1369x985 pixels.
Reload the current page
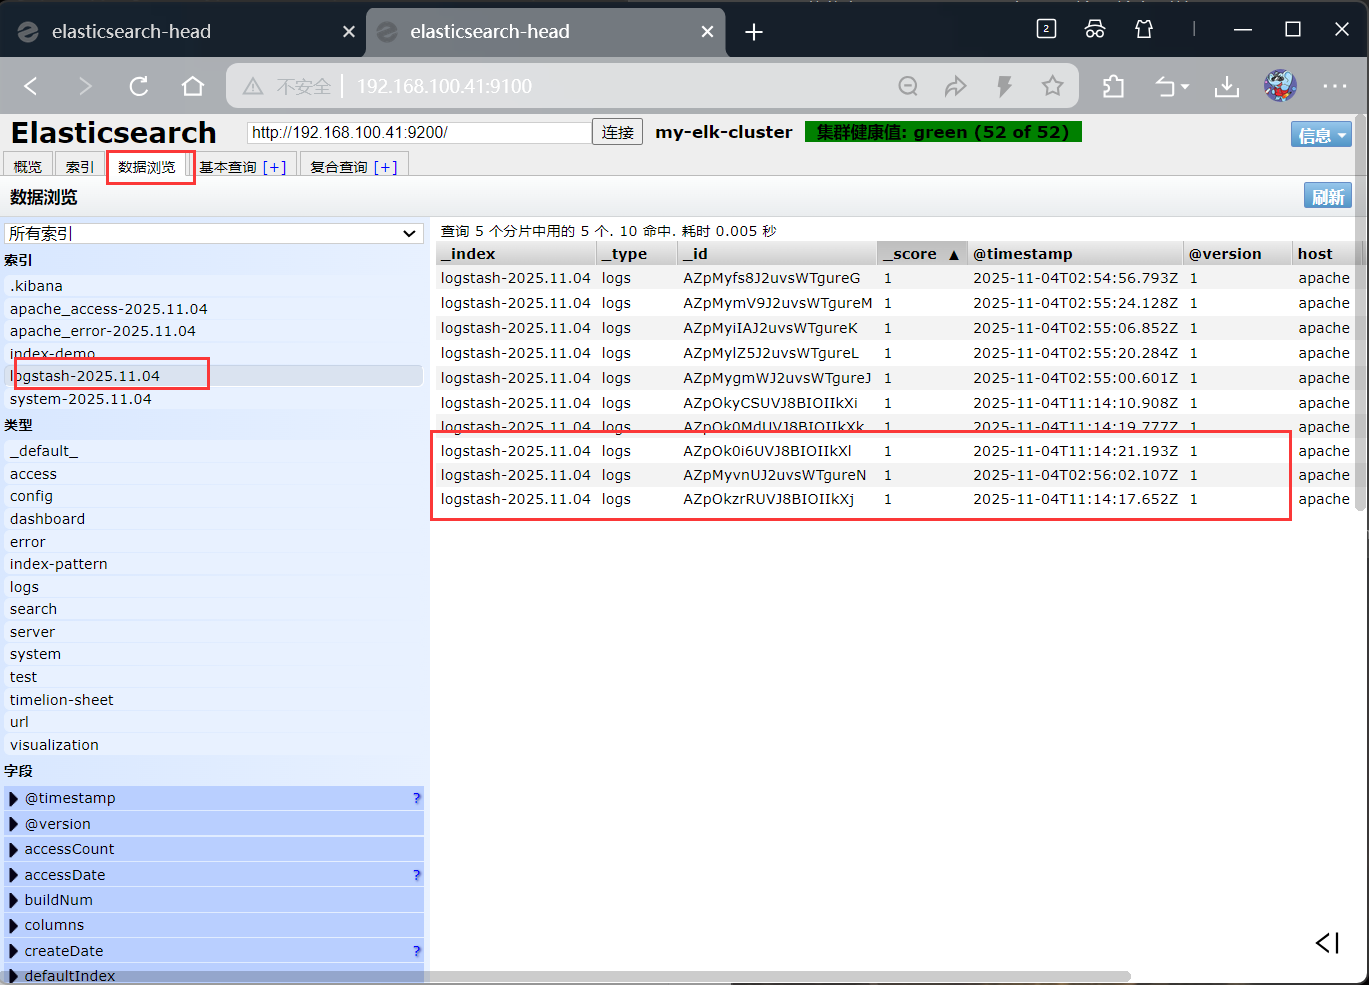[x=139, y=86]
